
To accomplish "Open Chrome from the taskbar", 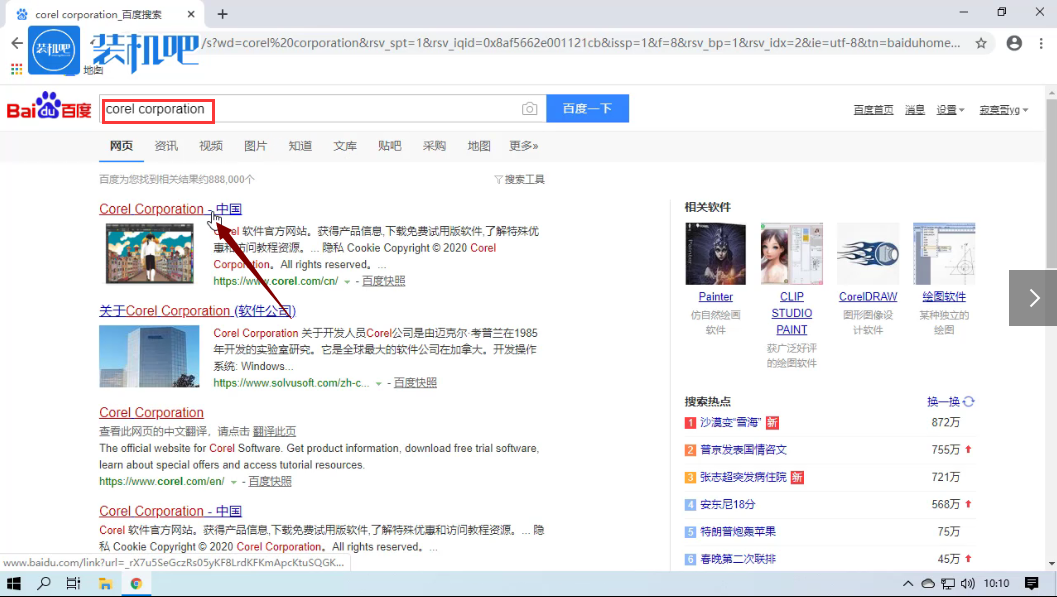I will pyautogui.click(x=136, y=583).
